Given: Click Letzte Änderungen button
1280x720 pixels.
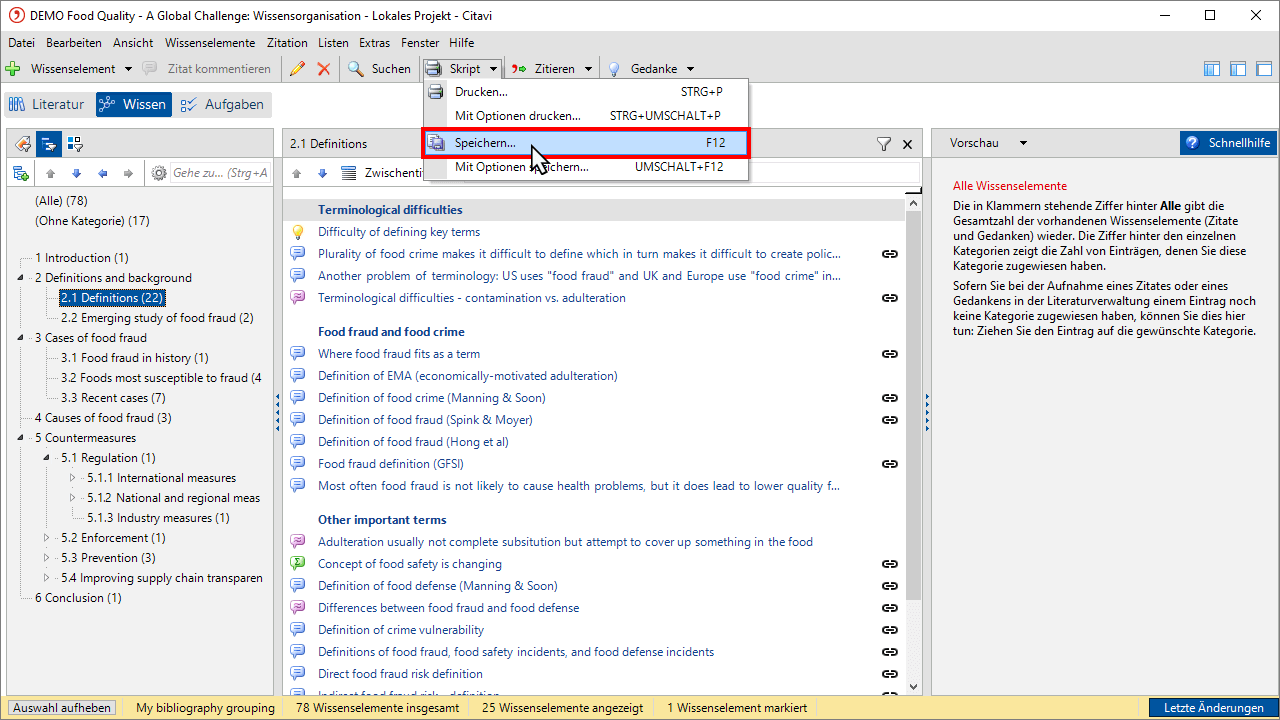Looking at the screenshot, I should click(1214, 708).
